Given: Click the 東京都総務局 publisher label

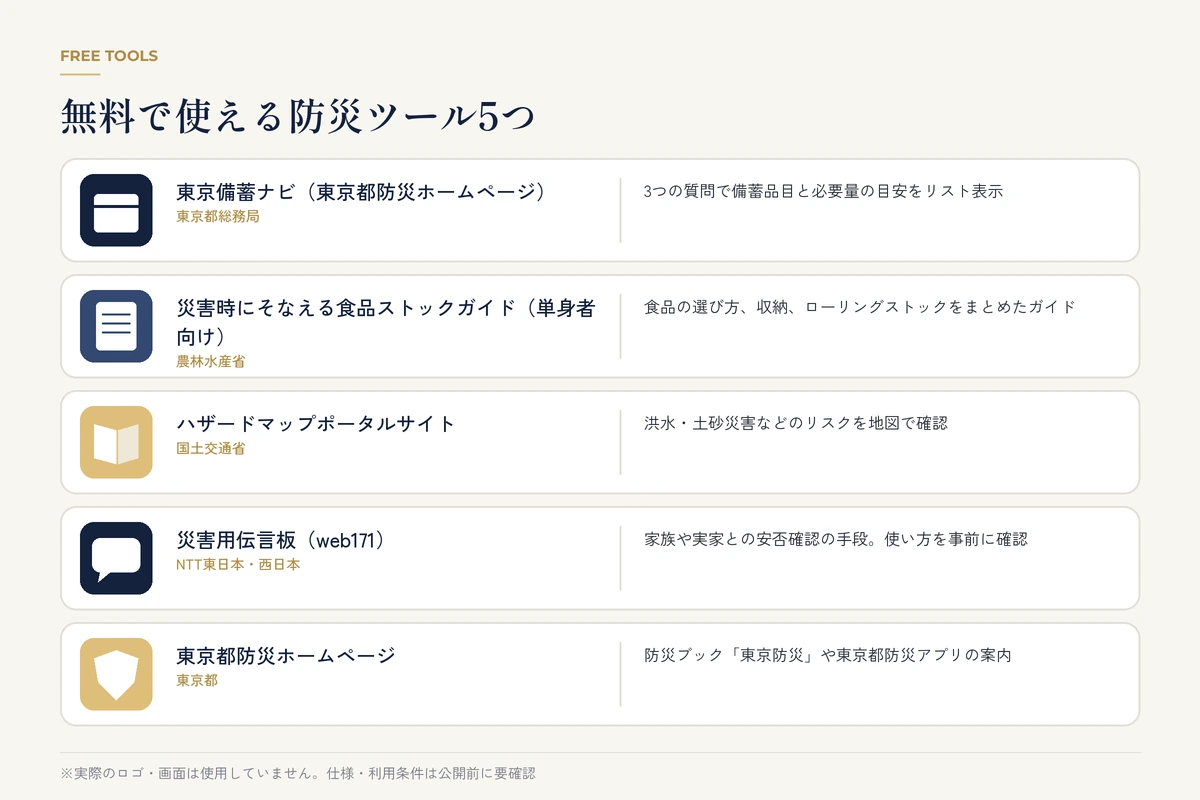Looking at the screenshot, I should pyautogui.click(x=218, y=216).
